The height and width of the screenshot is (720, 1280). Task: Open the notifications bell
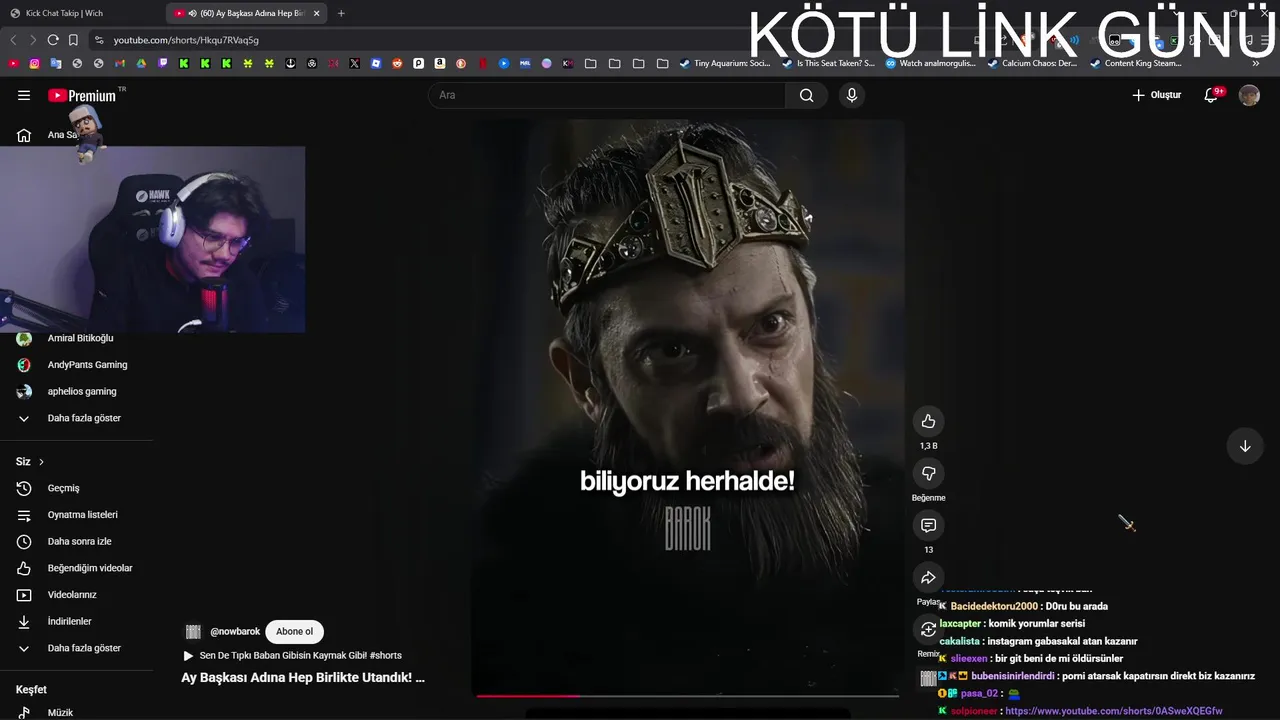tap(1211, 95)
